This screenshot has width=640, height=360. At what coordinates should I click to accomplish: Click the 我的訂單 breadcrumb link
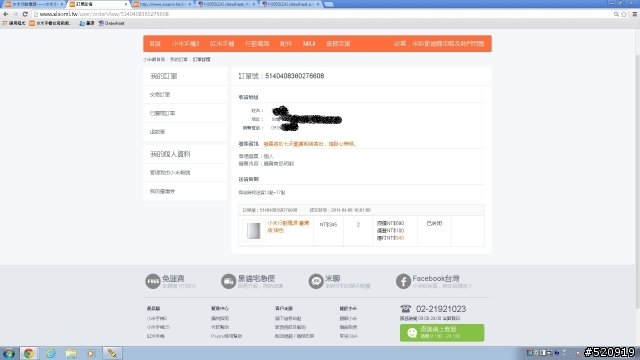(178, 60)
